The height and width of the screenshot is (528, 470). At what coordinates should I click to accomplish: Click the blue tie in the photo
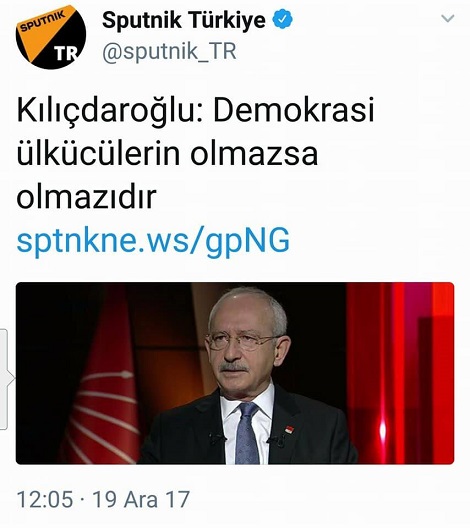click(x=247, y=433)
